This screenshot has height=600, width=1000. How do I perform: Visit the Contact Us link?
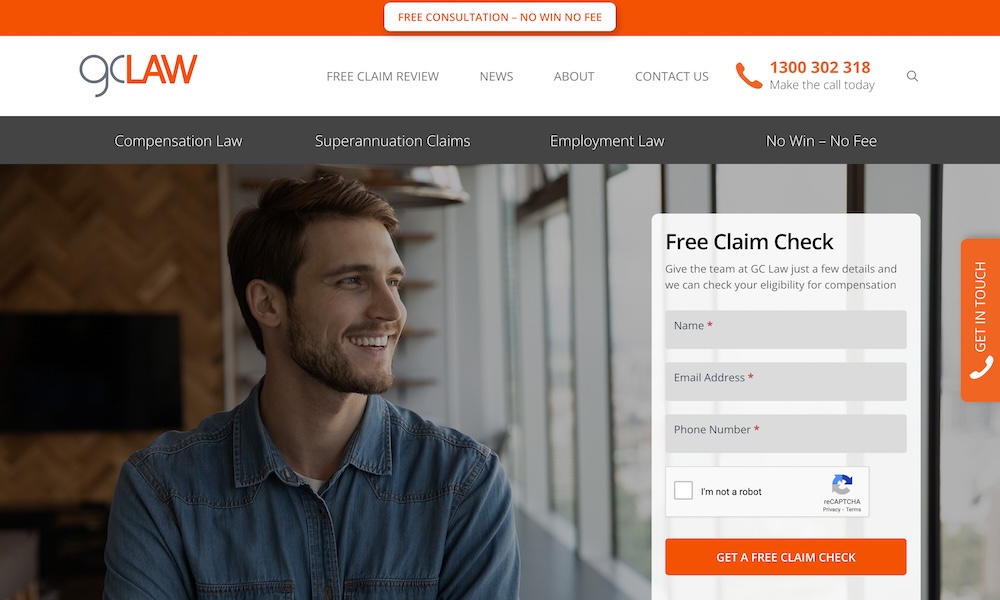[672, 77]
